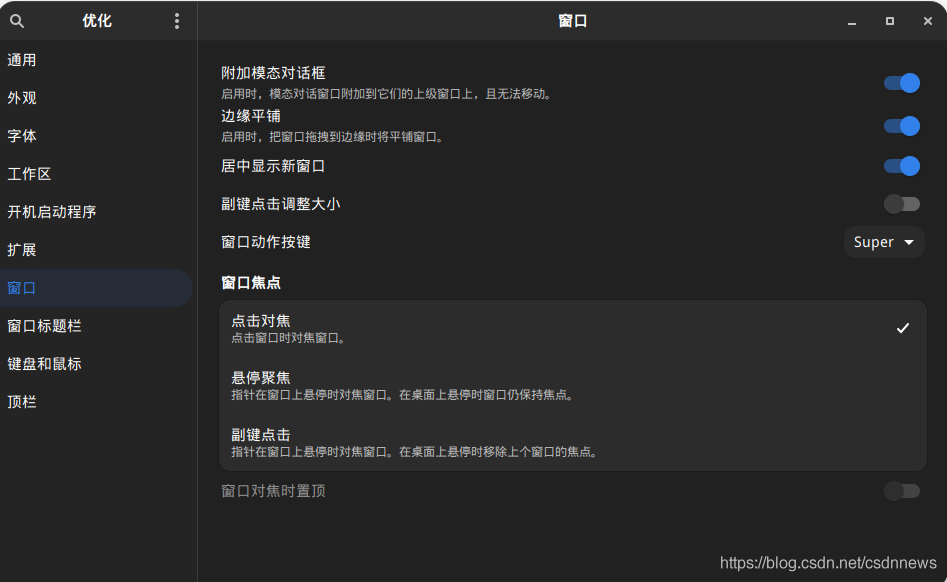Toggle 居中显示新窗口 off
The image size is (947, 582).
pos(901,166)
